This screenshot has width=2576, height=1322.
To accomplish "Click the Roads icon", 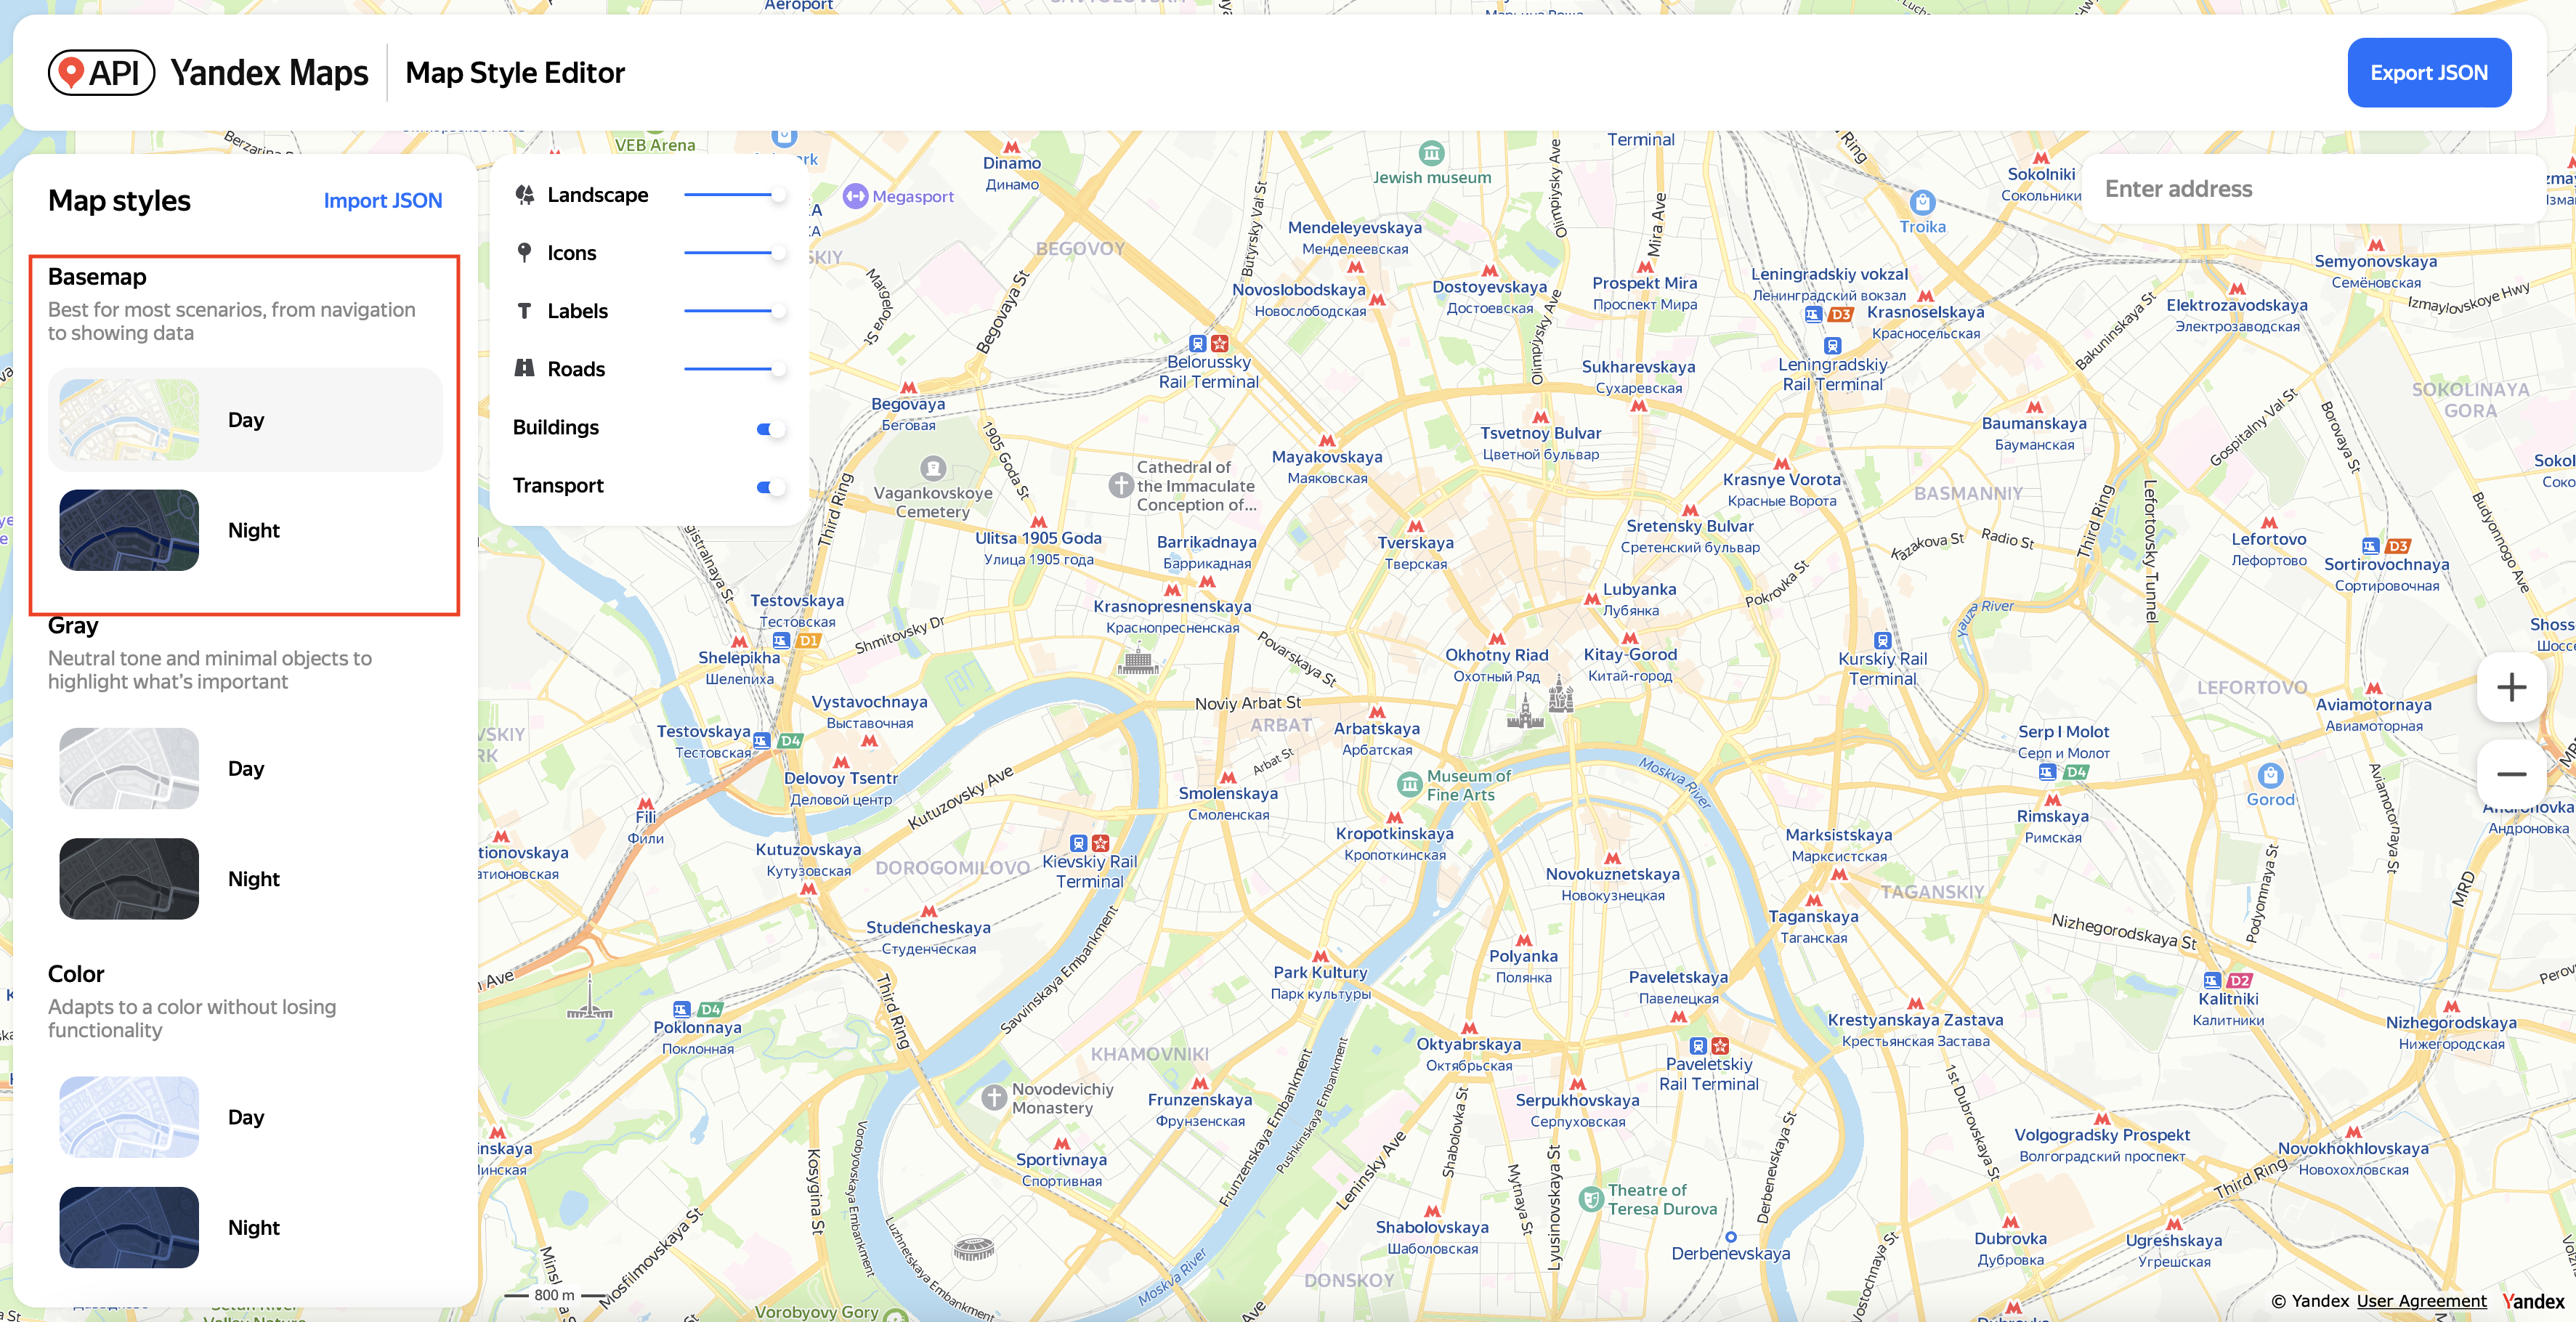I will click(524, 369).
